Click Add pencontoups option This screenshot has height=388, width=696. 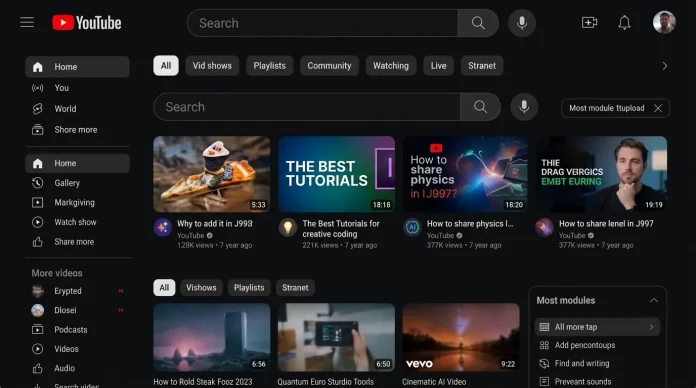597,345
